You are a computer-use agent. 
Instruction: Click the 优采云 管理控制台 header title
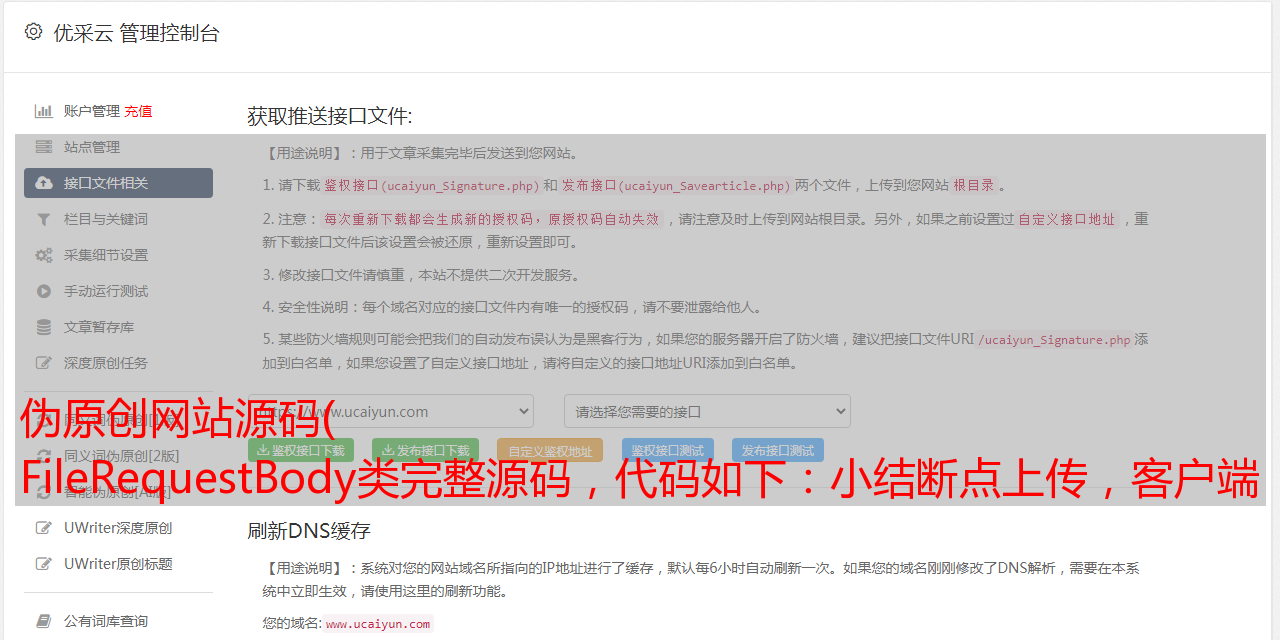pos(136,33)
